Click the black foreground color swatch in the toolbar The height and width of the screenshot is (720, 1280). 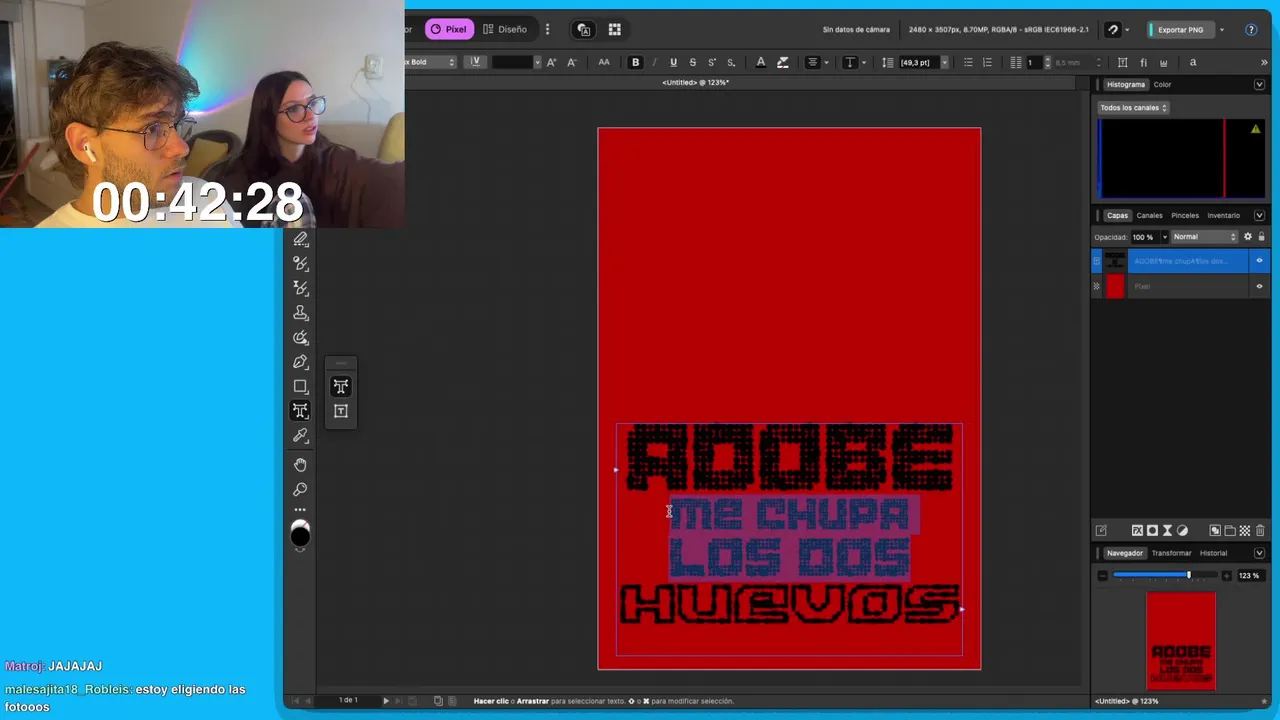point(300,538)
